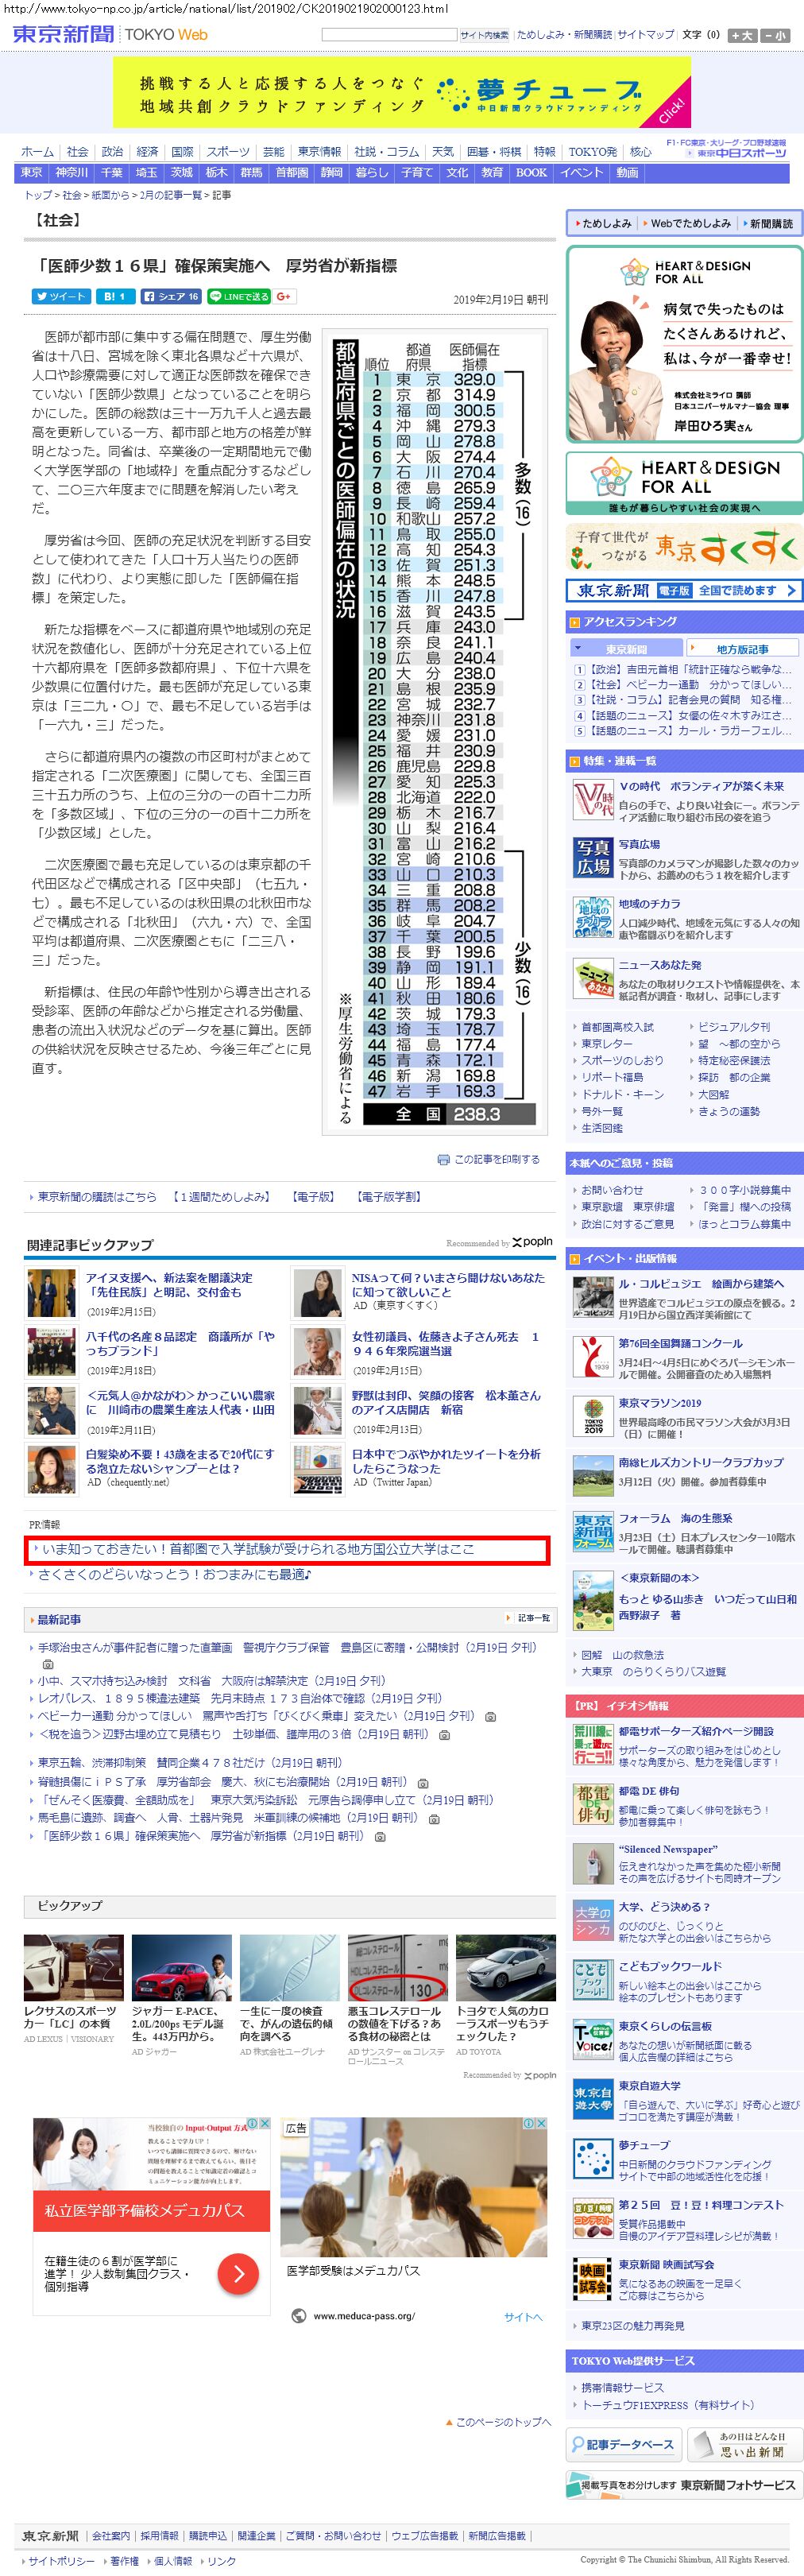The height and width of the screenshot is (2576, 804).
Task: Open the 記事一覧 link beside 最新記事
Action: coord(532,1618)
